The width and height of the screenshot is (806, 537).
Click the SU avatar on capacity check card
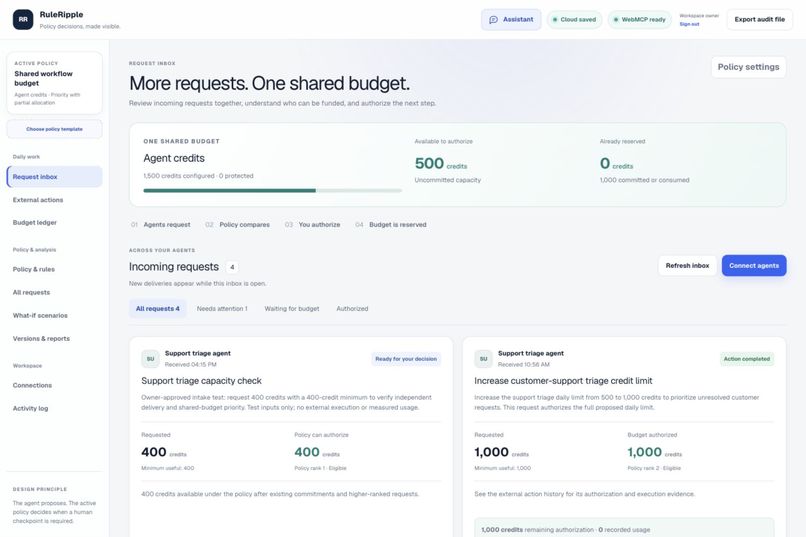pyautogui.click(x=150, y=359)
